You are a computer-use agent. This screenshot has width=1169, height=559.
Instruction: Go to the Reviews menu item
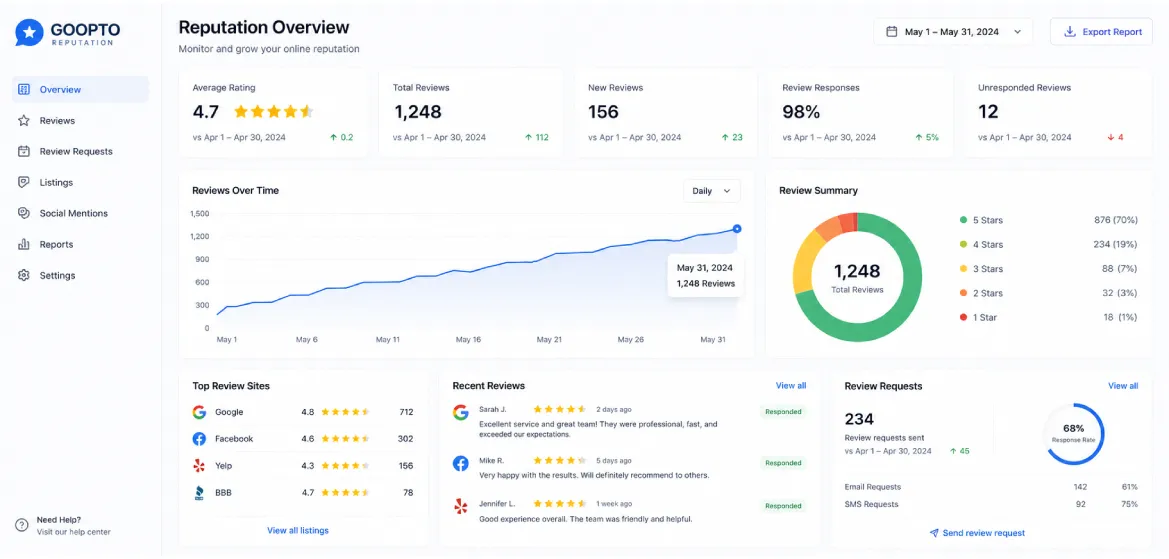pos(81,121)
